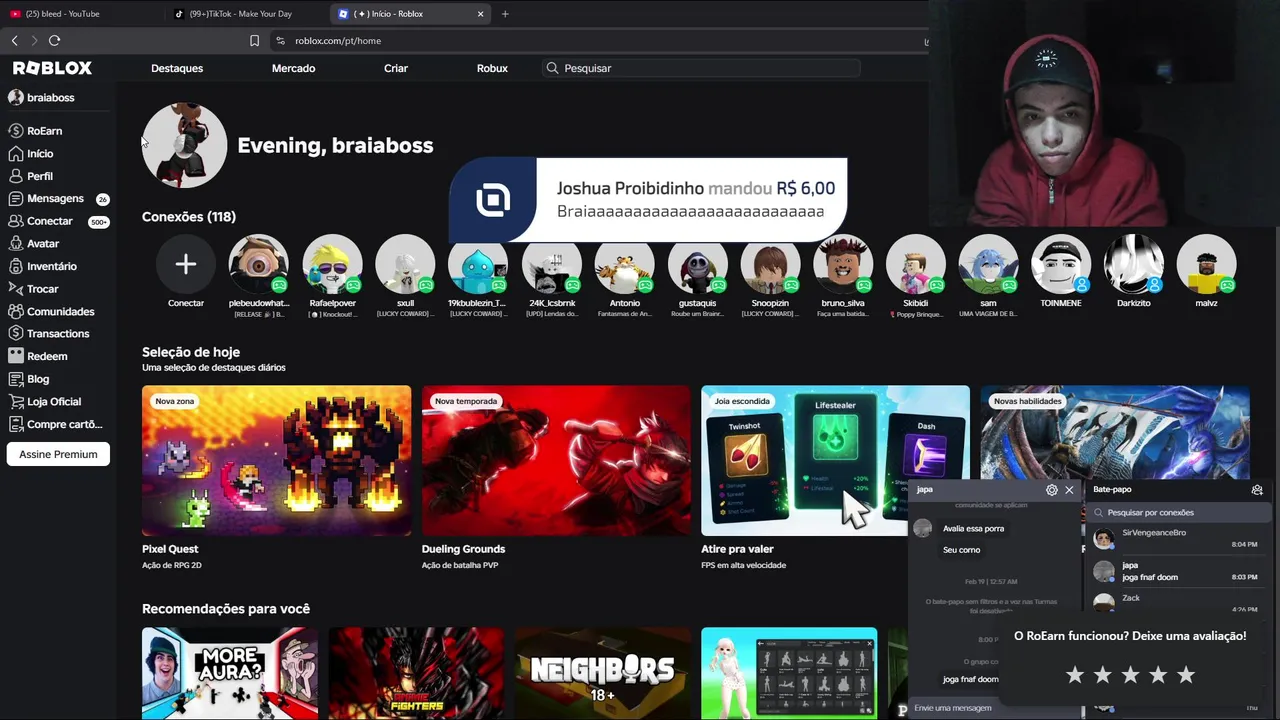This screenshot has width=1280, height=720.
Task: Open japa chat settings gear
Action: pyautogui.click(x=1051, y=490)
